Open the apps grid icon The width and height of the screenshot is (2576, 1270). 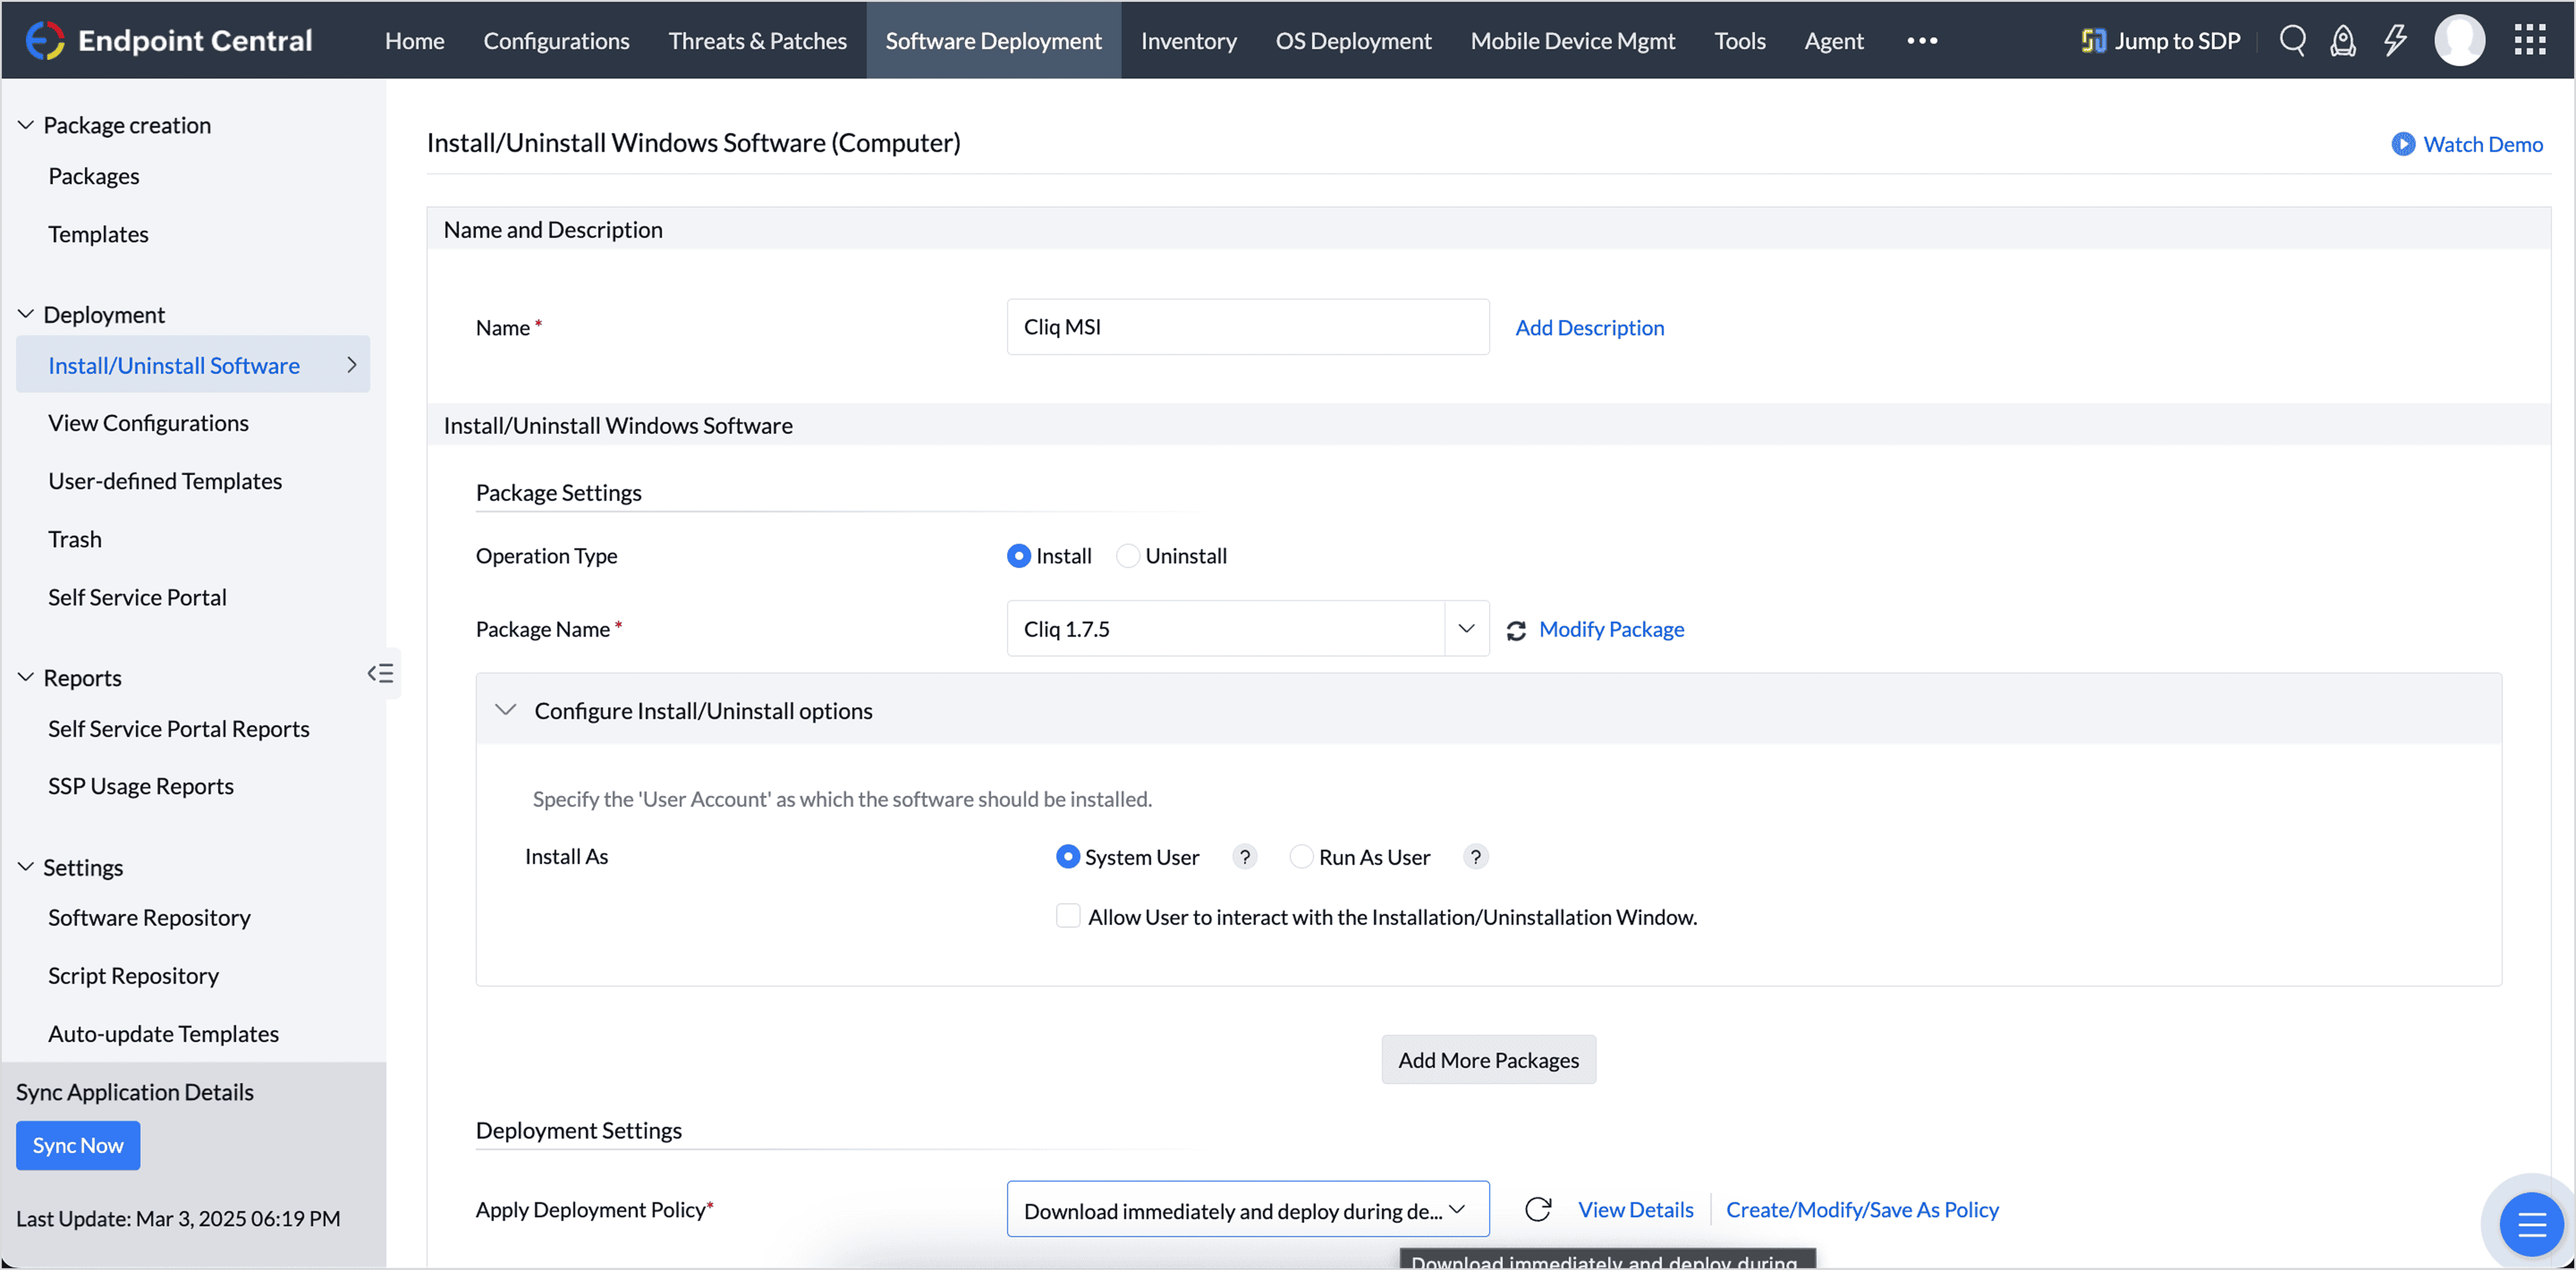(2530, 40)
